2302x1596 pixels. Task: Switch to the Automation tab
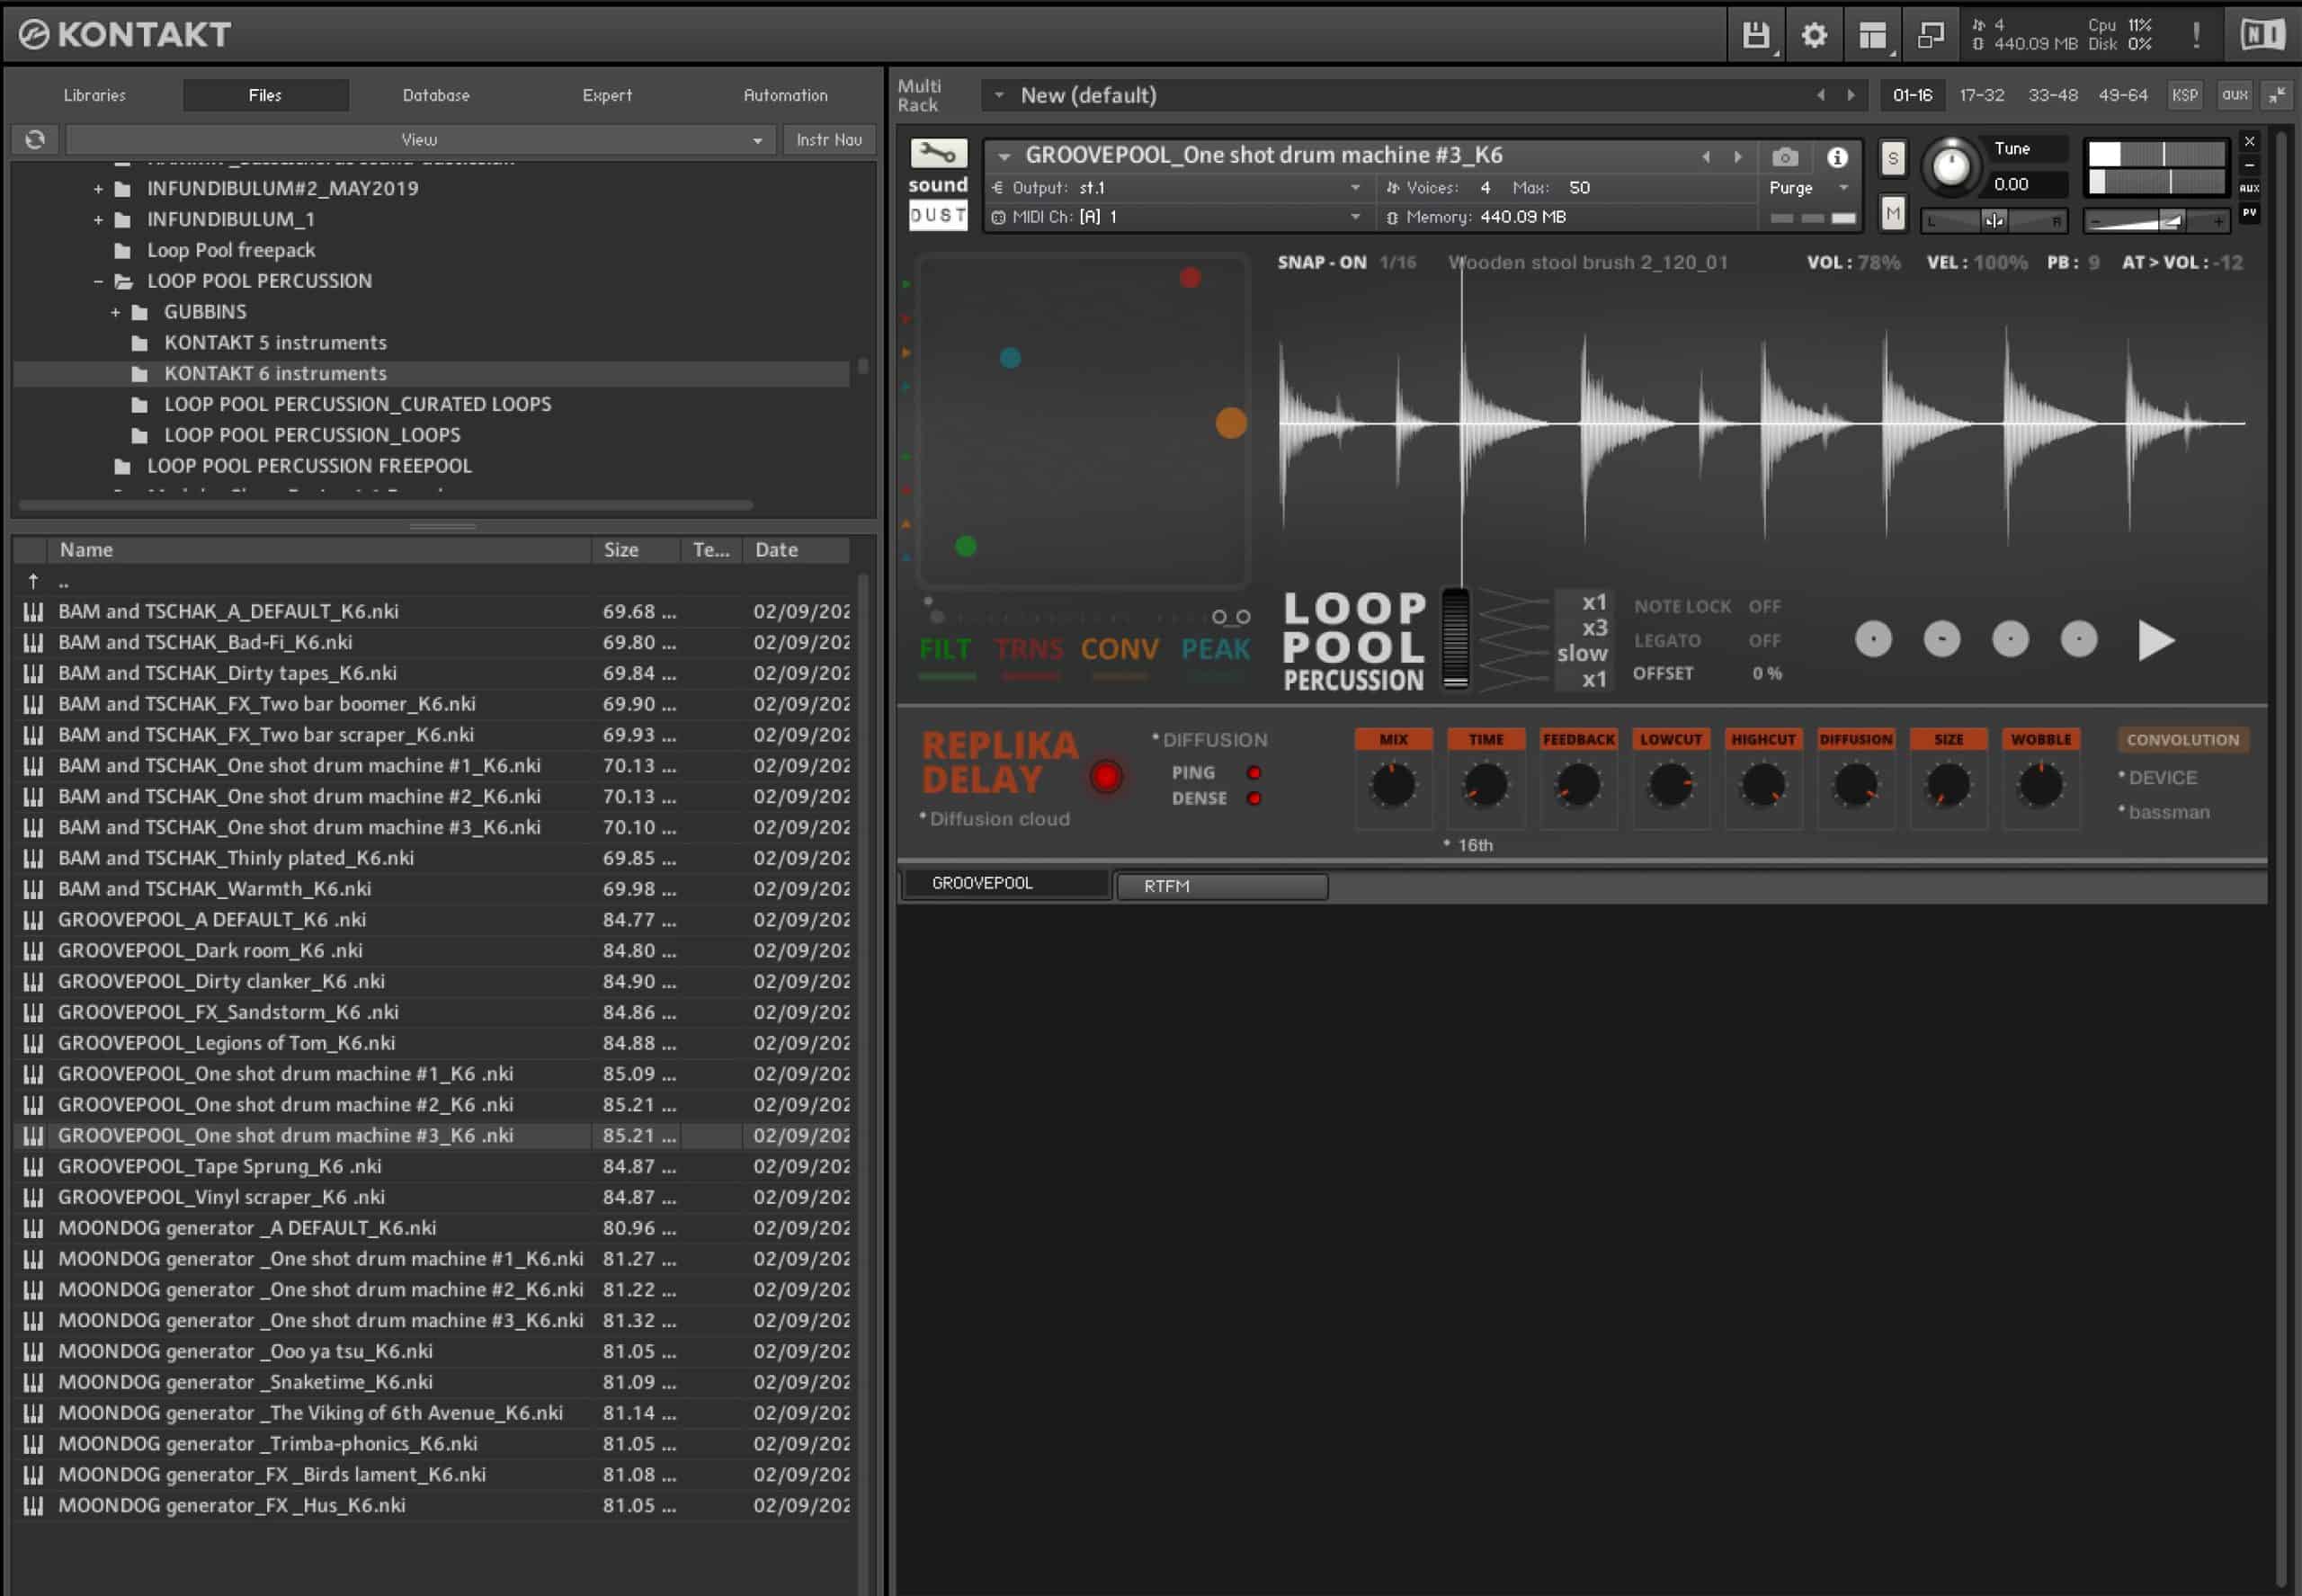[x=785, y=95]
